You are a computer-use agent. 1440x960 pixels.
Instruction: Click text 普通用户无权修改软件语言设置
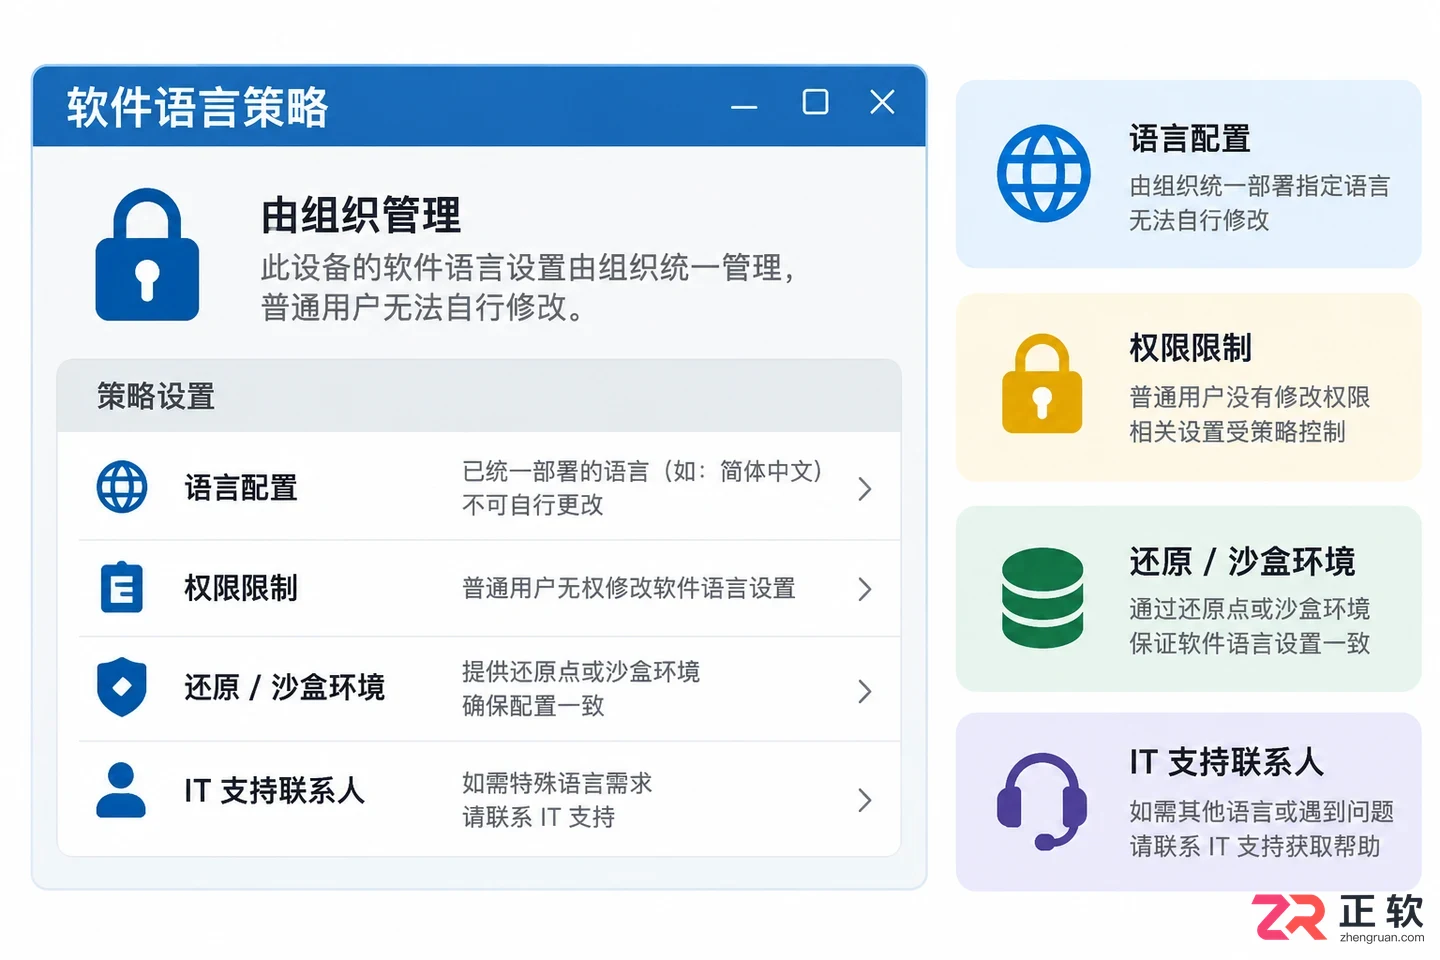pos(629,588)
